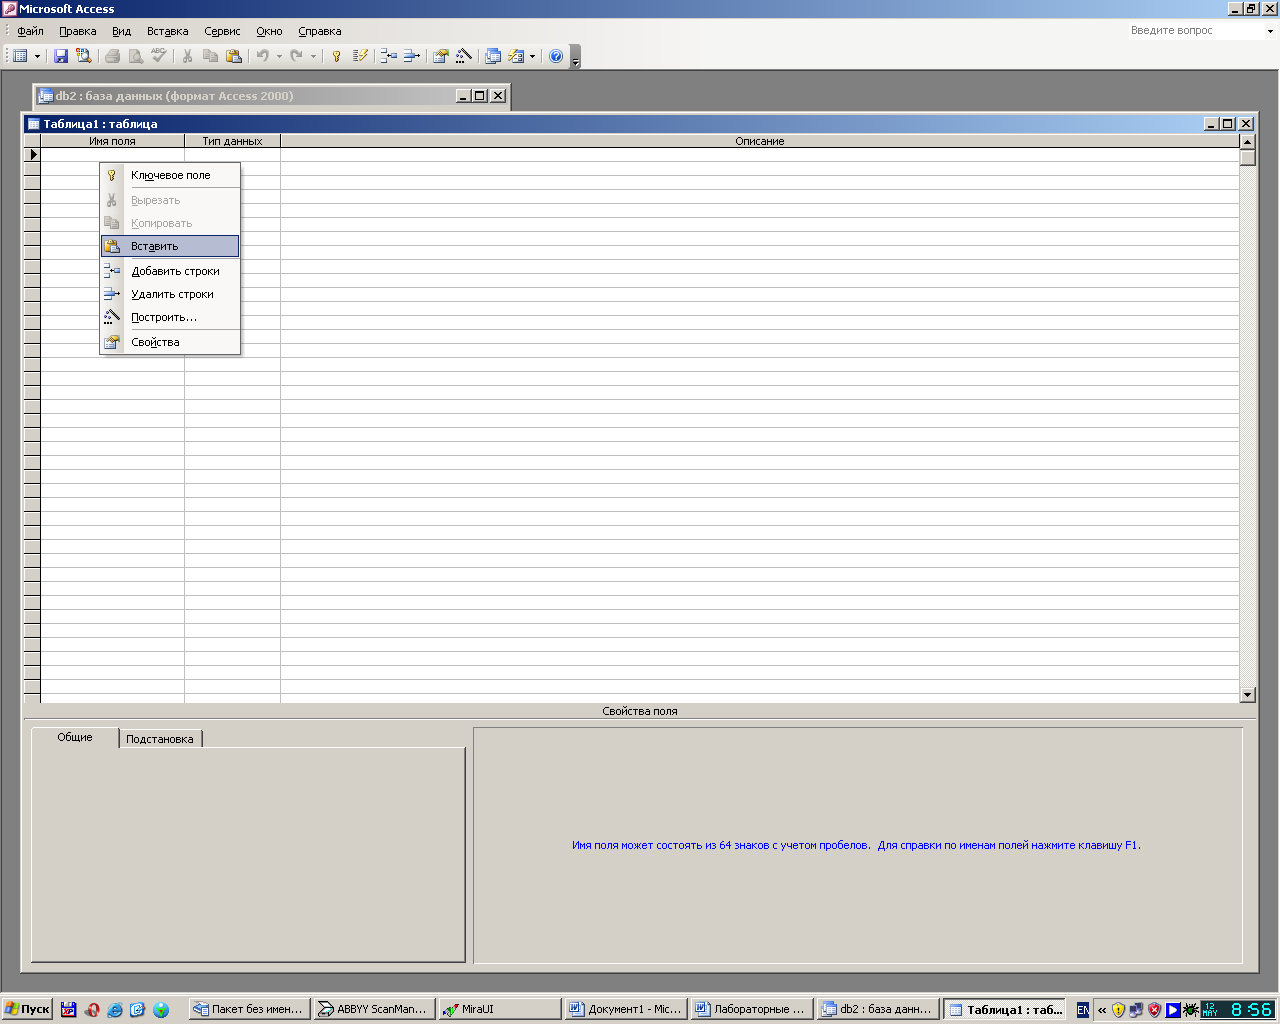Screen dimensions: 1280x1024
Task: Open the Пуск Start button
Action: 27,1009
